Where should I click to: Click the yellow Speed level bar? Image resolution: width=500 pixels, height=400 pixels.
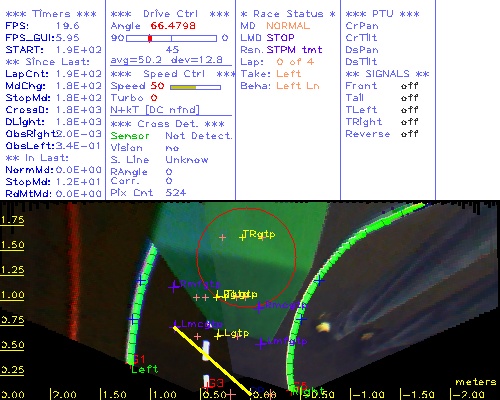pyautogui.click(x=183, y=87)
